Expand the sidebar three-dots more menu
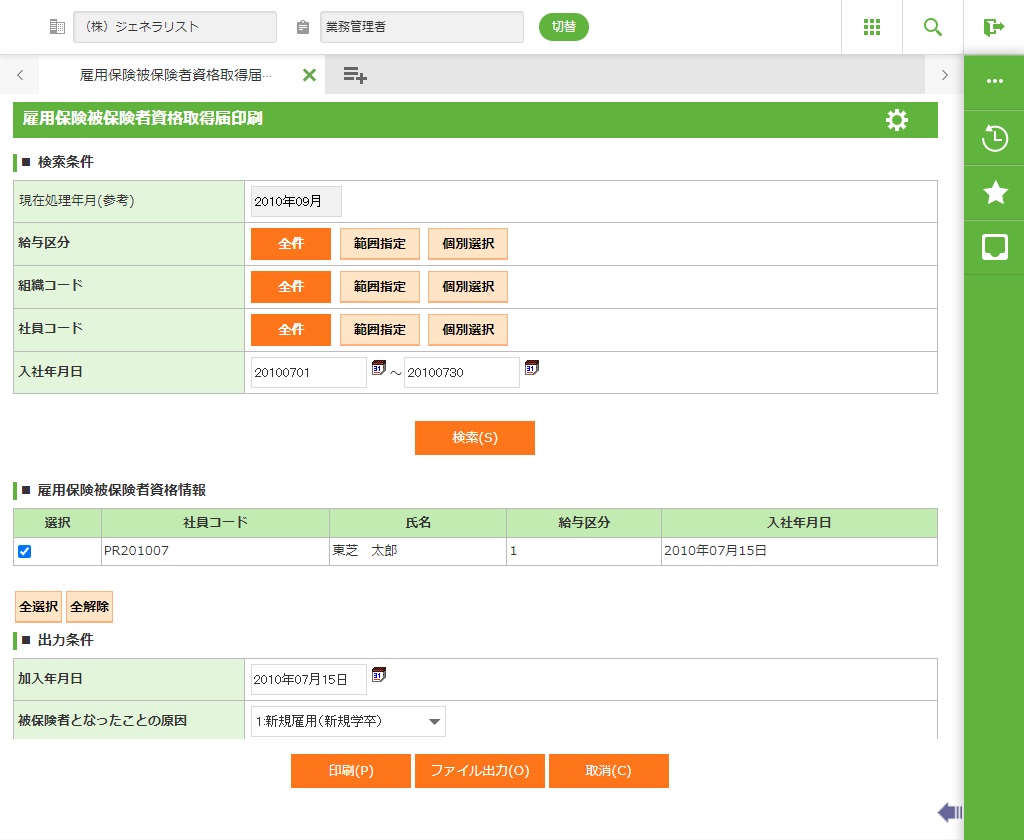The width and height of the screenshot is (1024, 840). [994, 81]
